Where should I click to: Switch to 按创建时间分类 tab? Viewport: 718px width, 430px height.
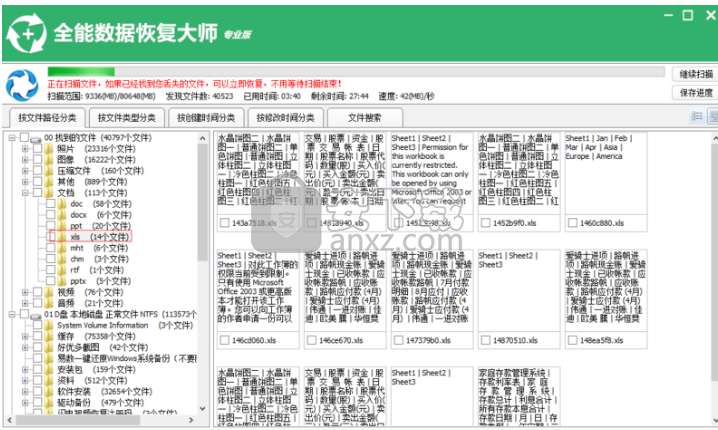coord(206,118)
